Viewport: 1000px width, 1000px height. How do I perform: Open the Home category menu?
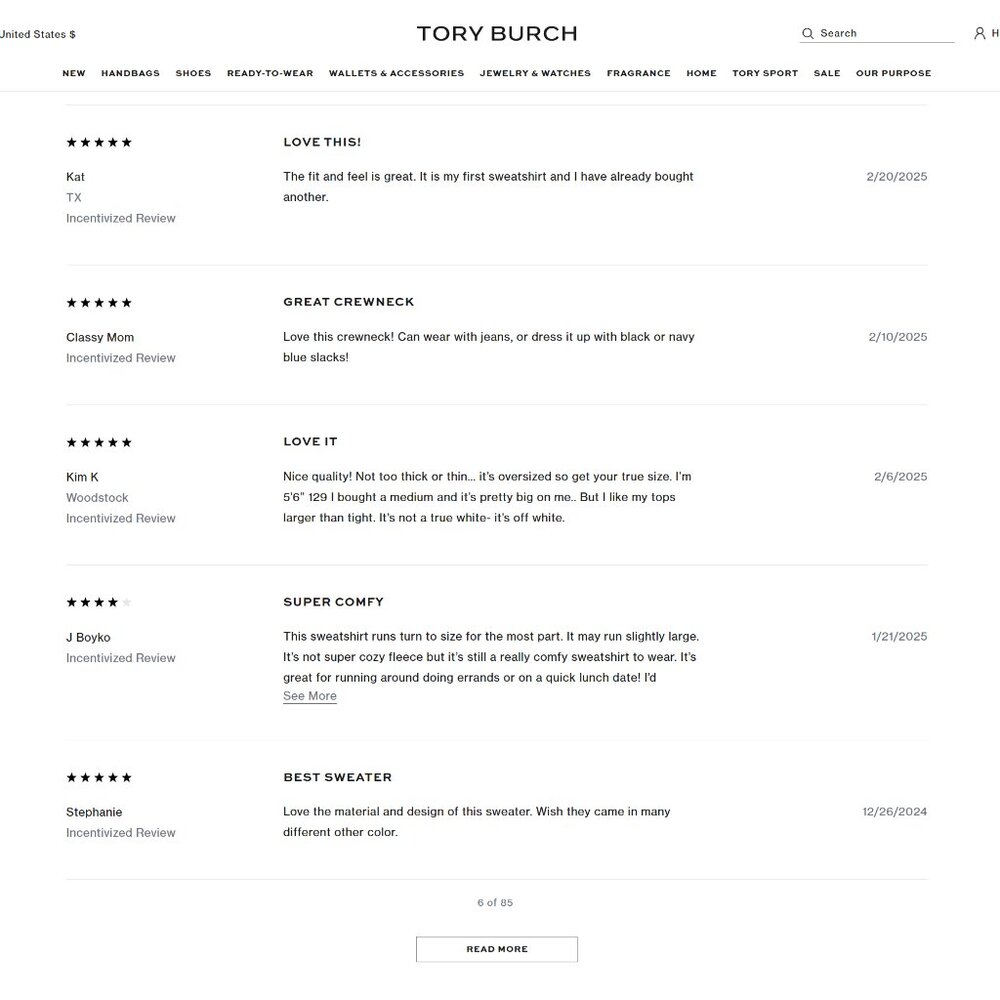click(701, 74)
